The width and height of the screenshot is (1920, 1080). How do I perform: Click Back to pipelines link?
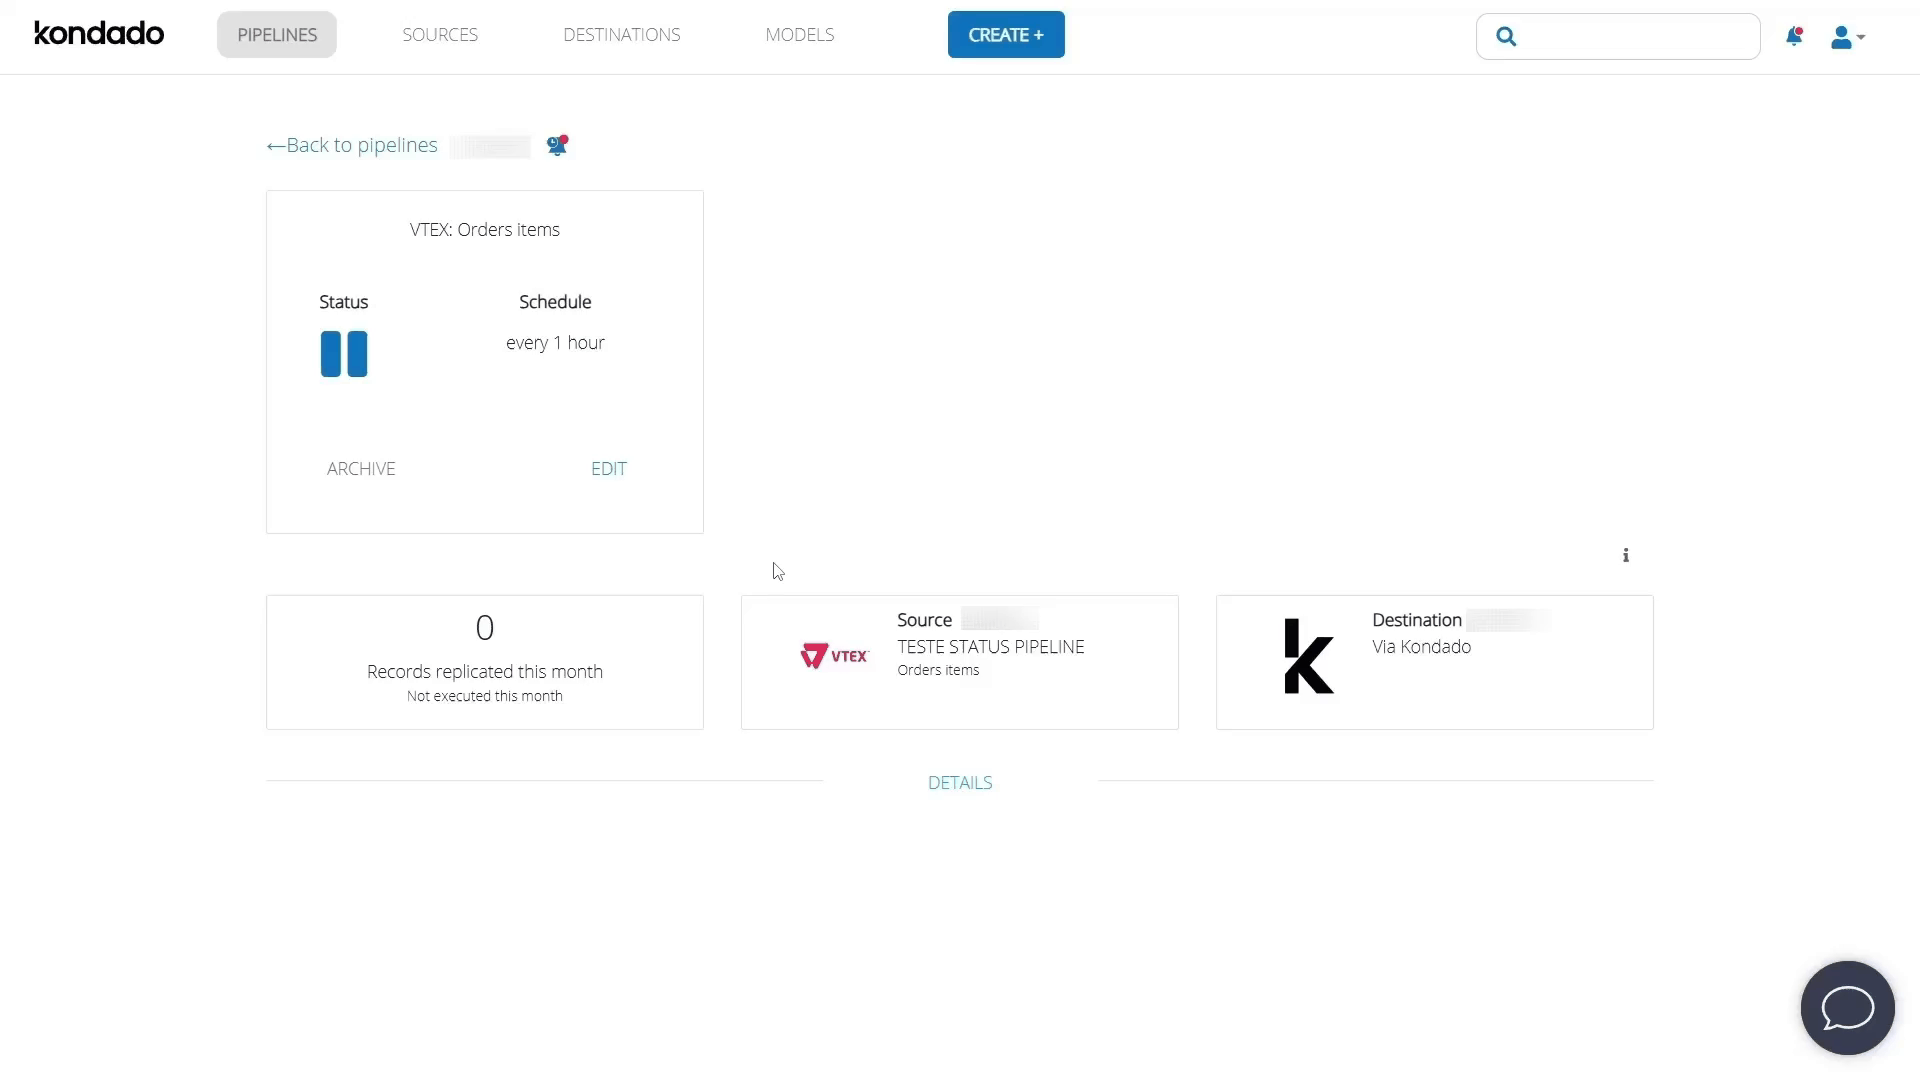coord(352,146)
